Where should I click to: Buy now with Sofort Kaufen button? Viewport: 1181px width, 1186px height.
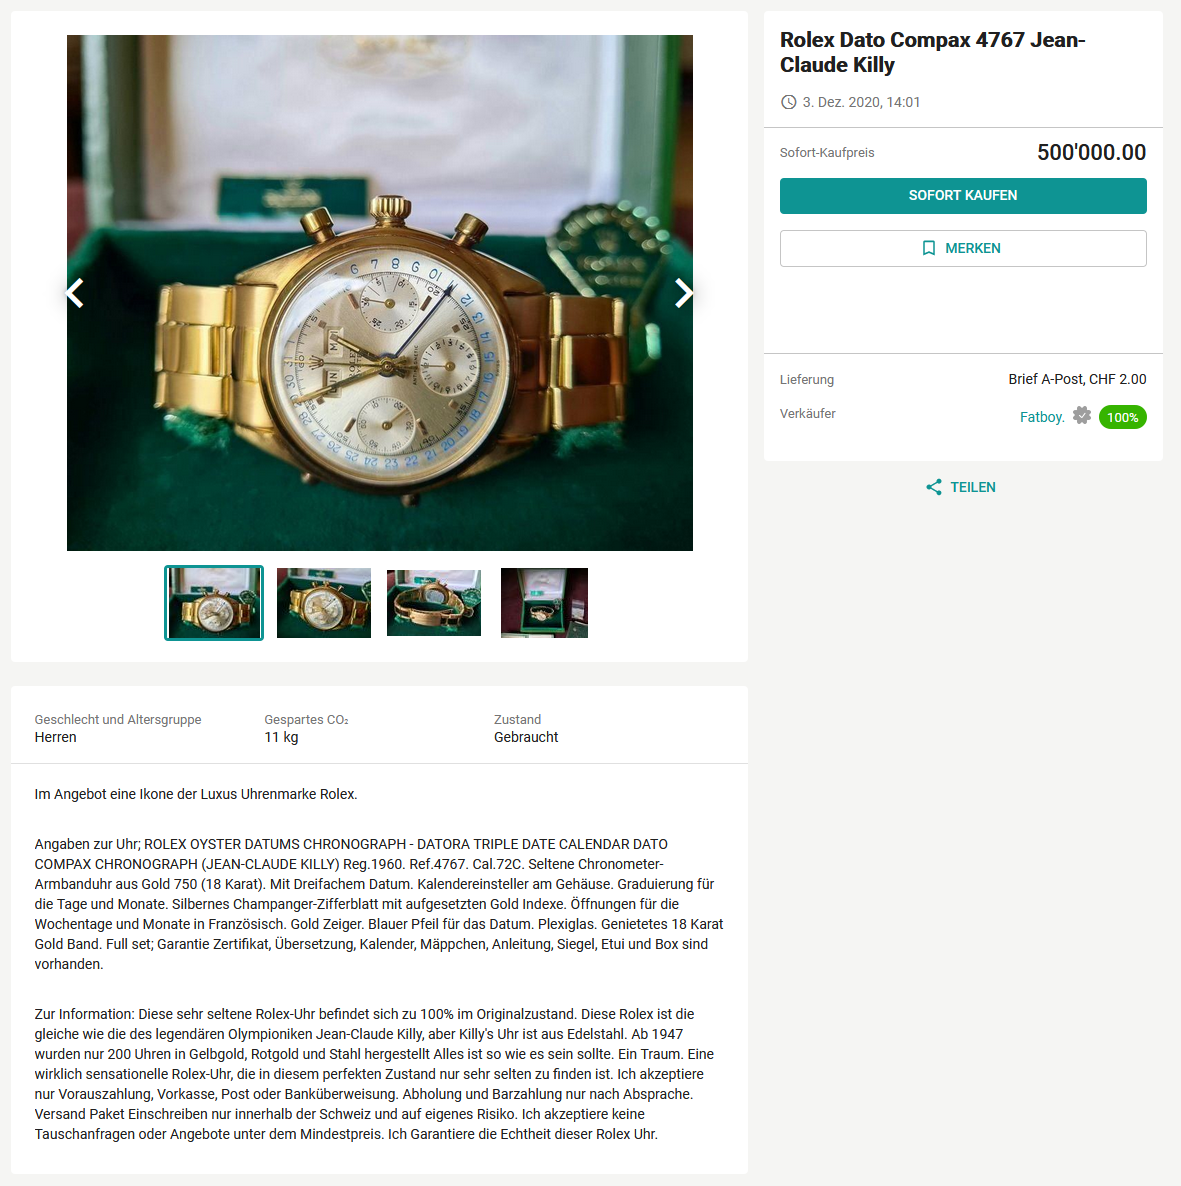pos(962,196)
